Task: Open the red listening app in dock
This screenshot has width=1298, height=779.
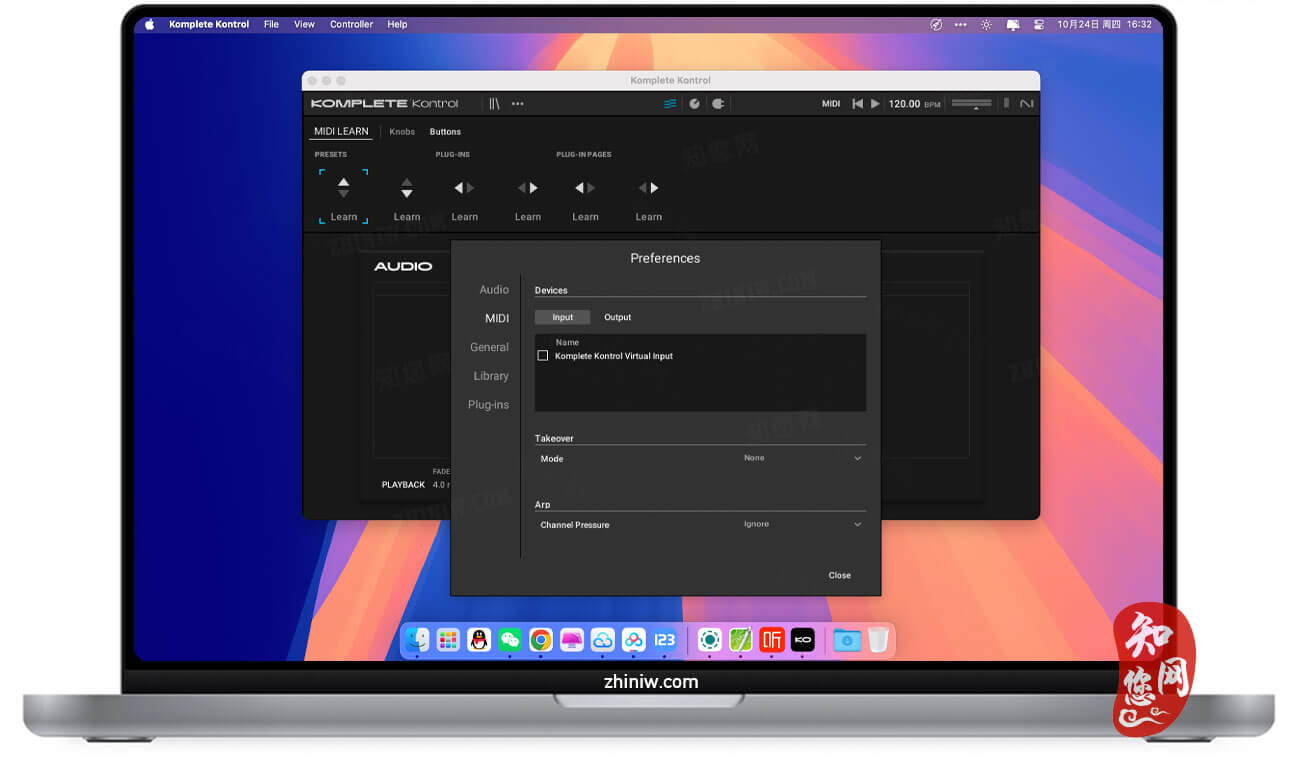Action: (x=772, y=640)
